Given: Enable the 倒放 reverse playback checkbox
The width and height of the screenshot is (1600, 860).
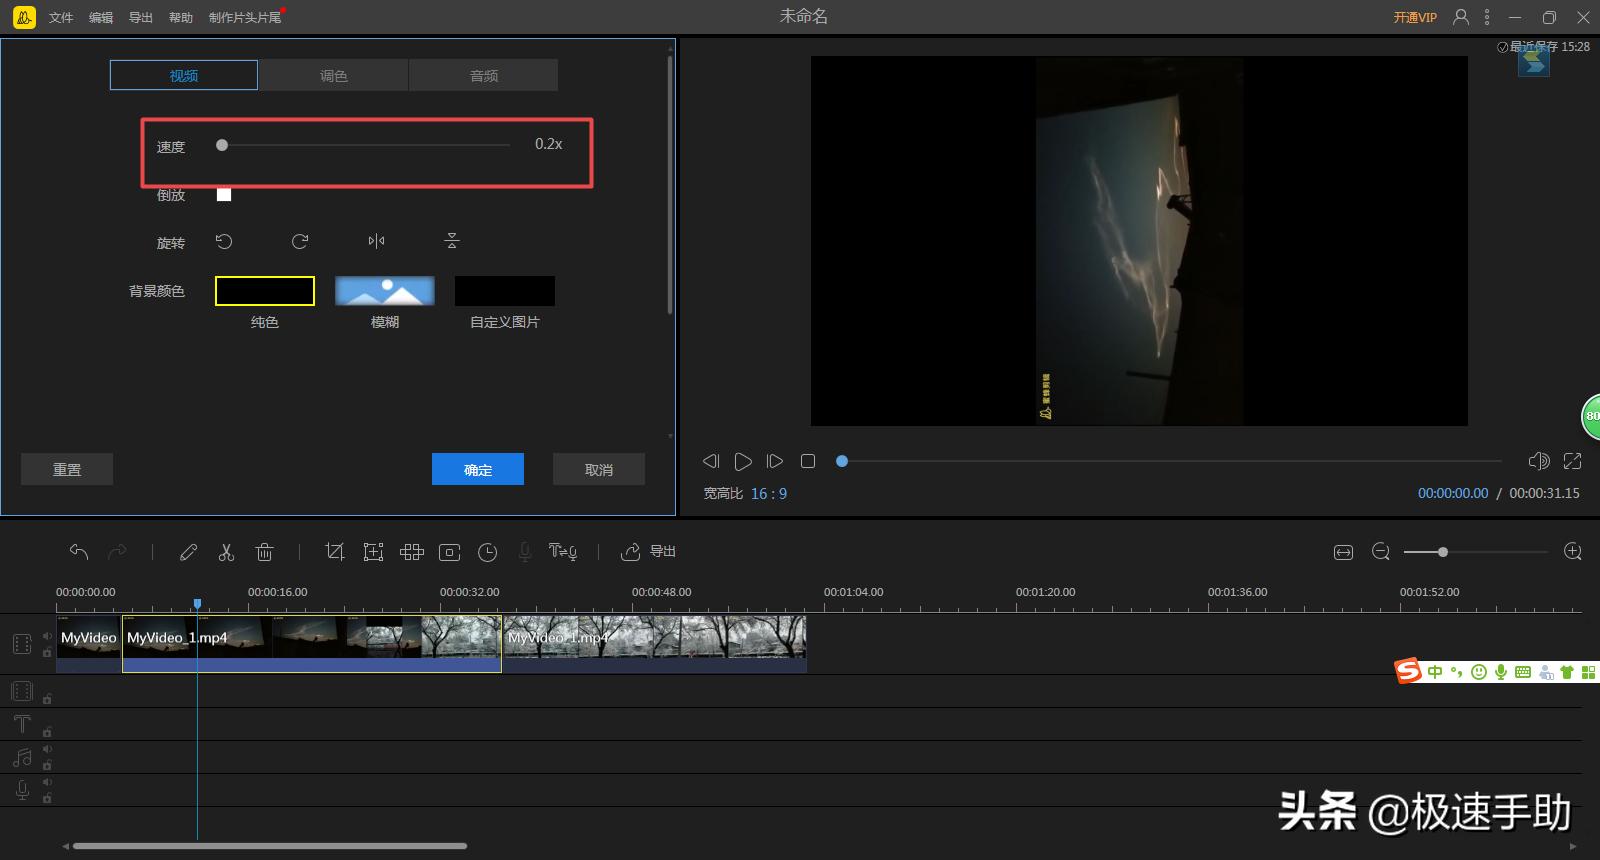Looking at the screenshot, I should coord(224,195).
